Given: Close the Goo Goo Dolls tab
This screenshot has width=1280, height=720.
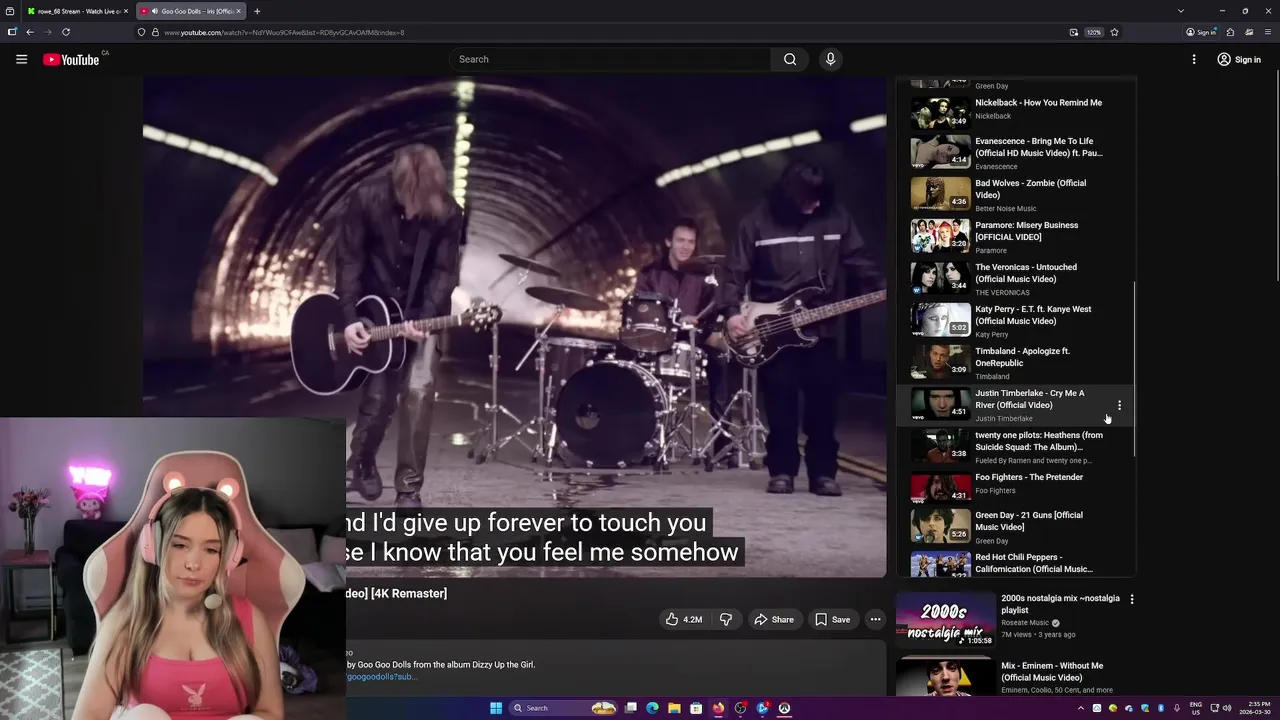Looking at the screenshot, I should 239,11.
